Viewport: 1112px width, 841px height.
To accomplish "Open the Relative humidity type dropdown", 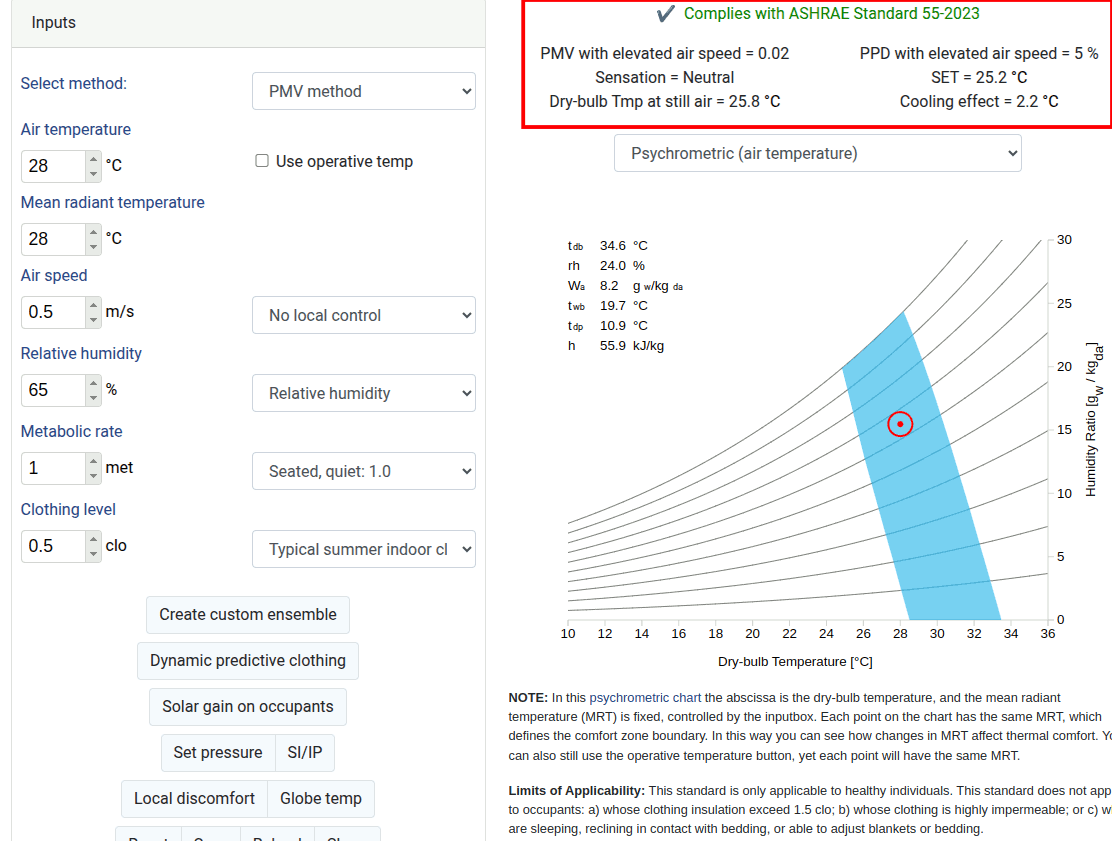I will tap(364, 393).
